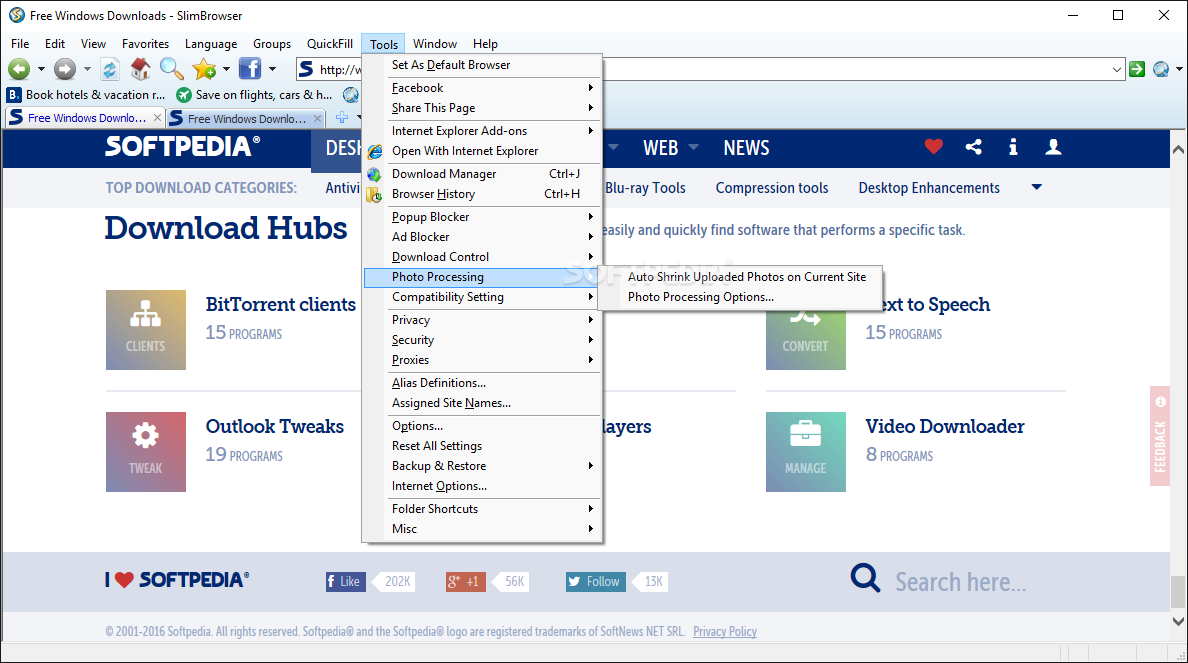
Task: Open the search engine dropdown arrow
Action: (x=1179, y=69)
